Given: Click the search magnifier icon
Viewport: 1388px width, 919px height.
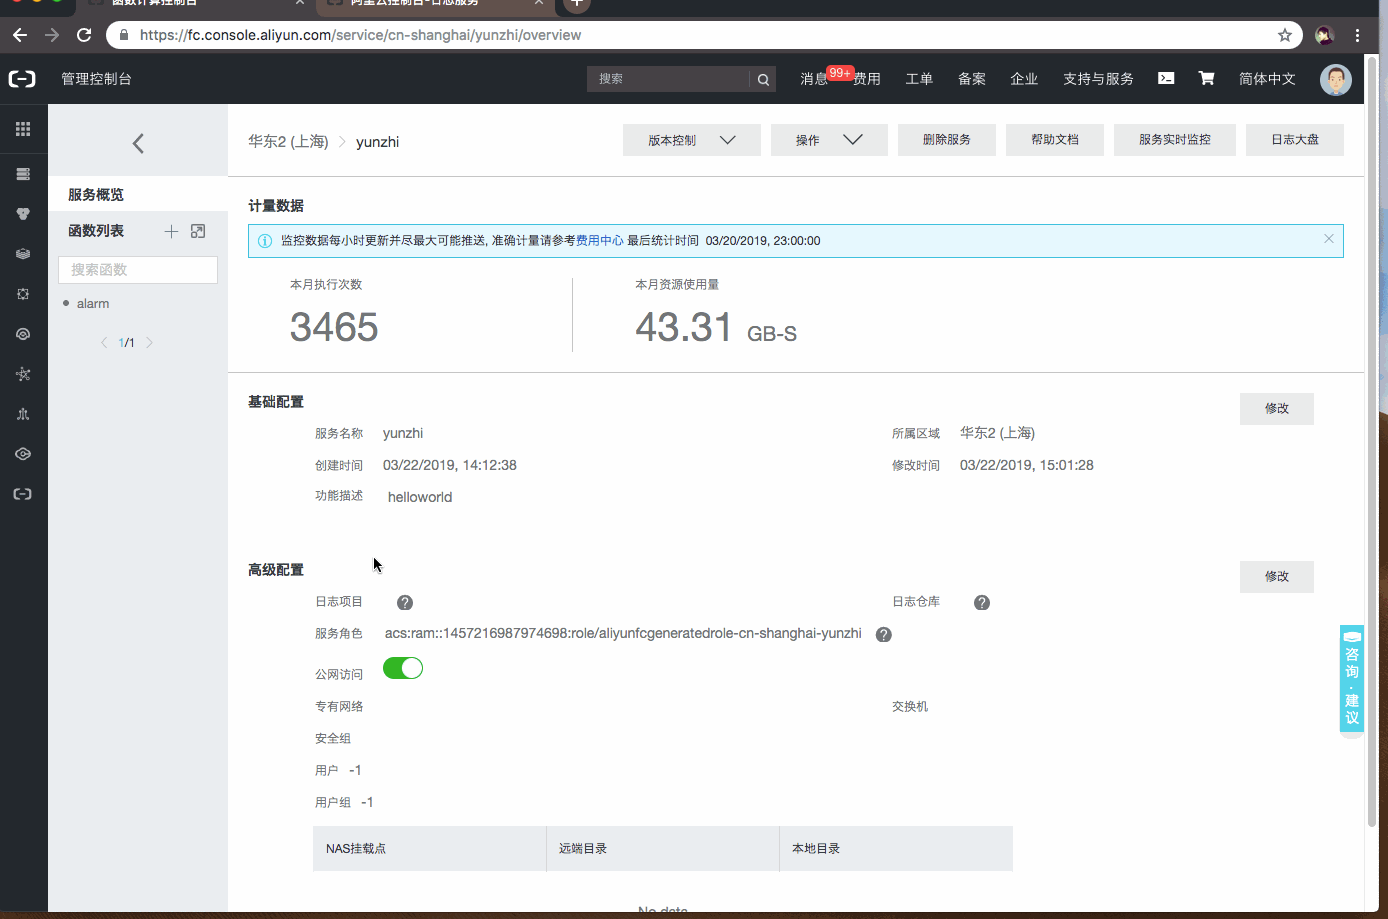Looking at the screenshot, I should [x=763, y=79].
